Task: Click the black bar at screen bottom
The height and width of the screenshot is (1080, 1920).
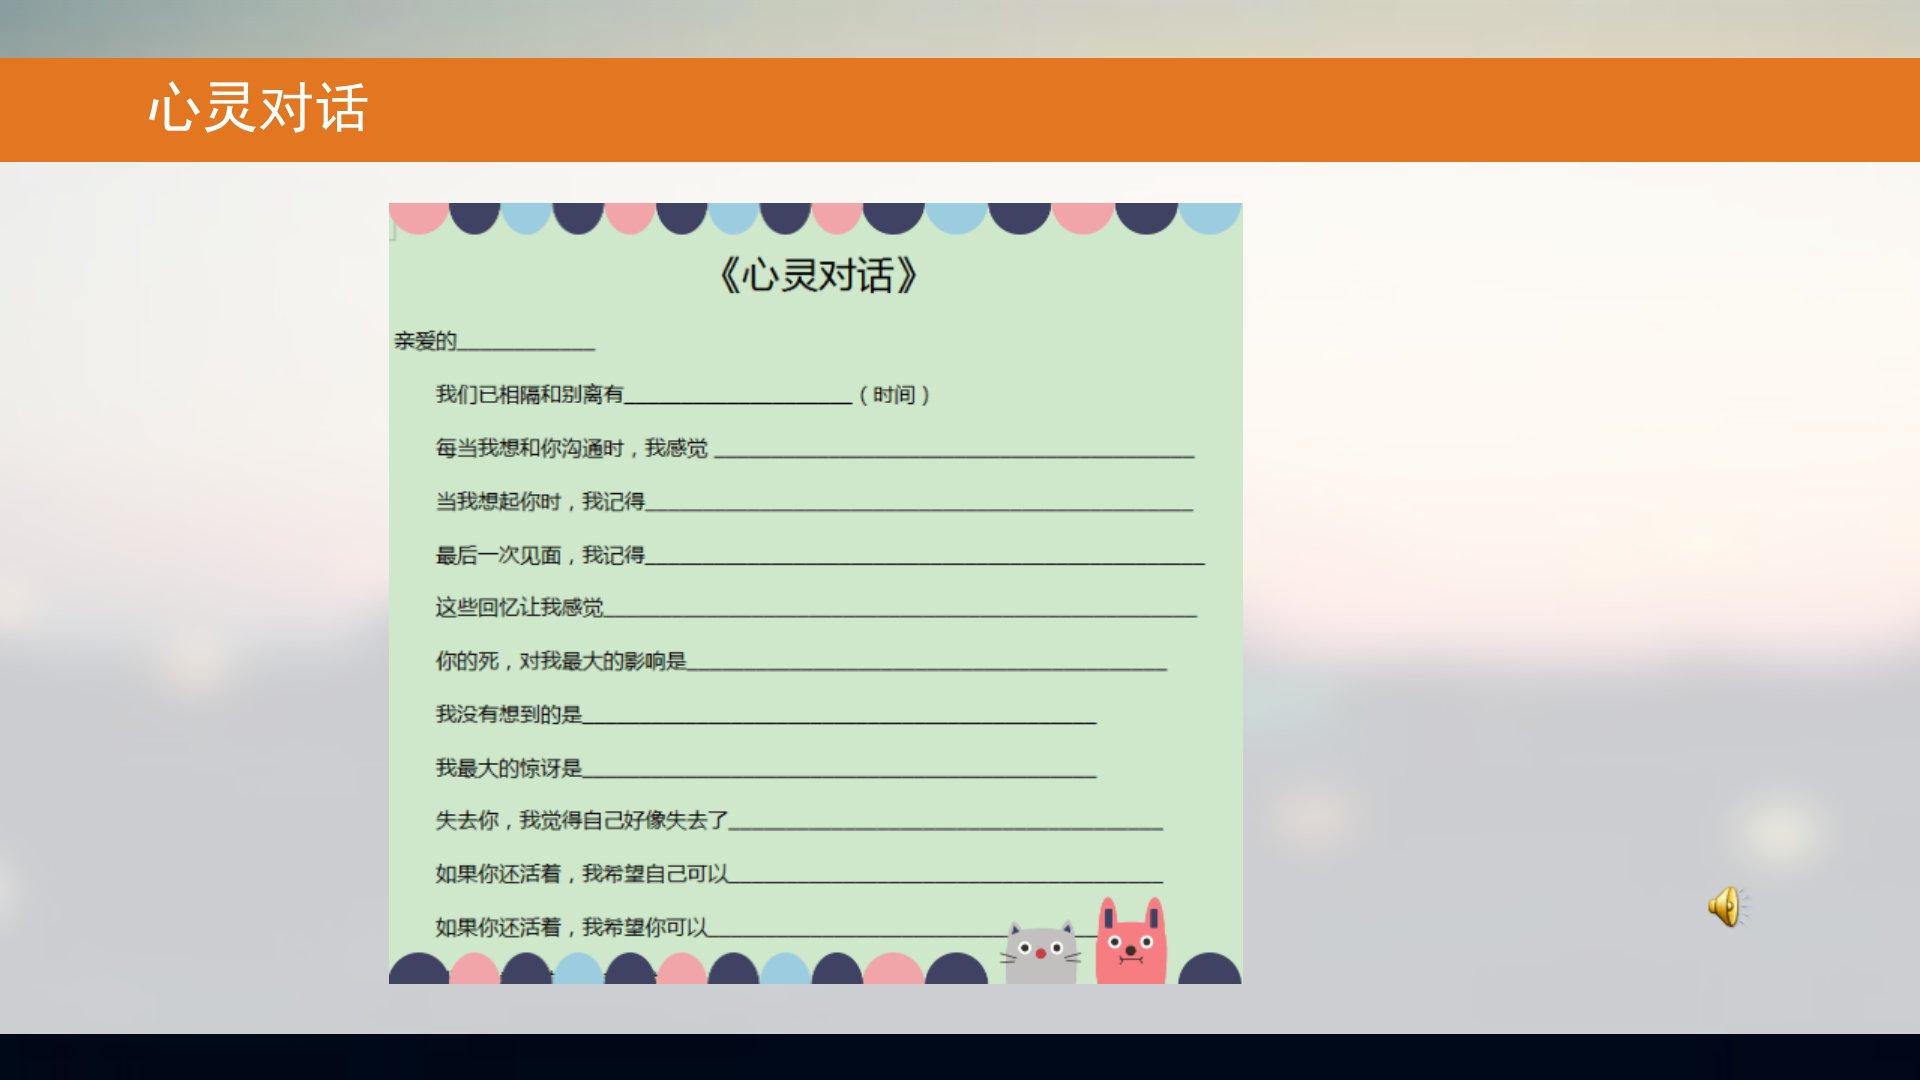Action: pos(960,1057)
